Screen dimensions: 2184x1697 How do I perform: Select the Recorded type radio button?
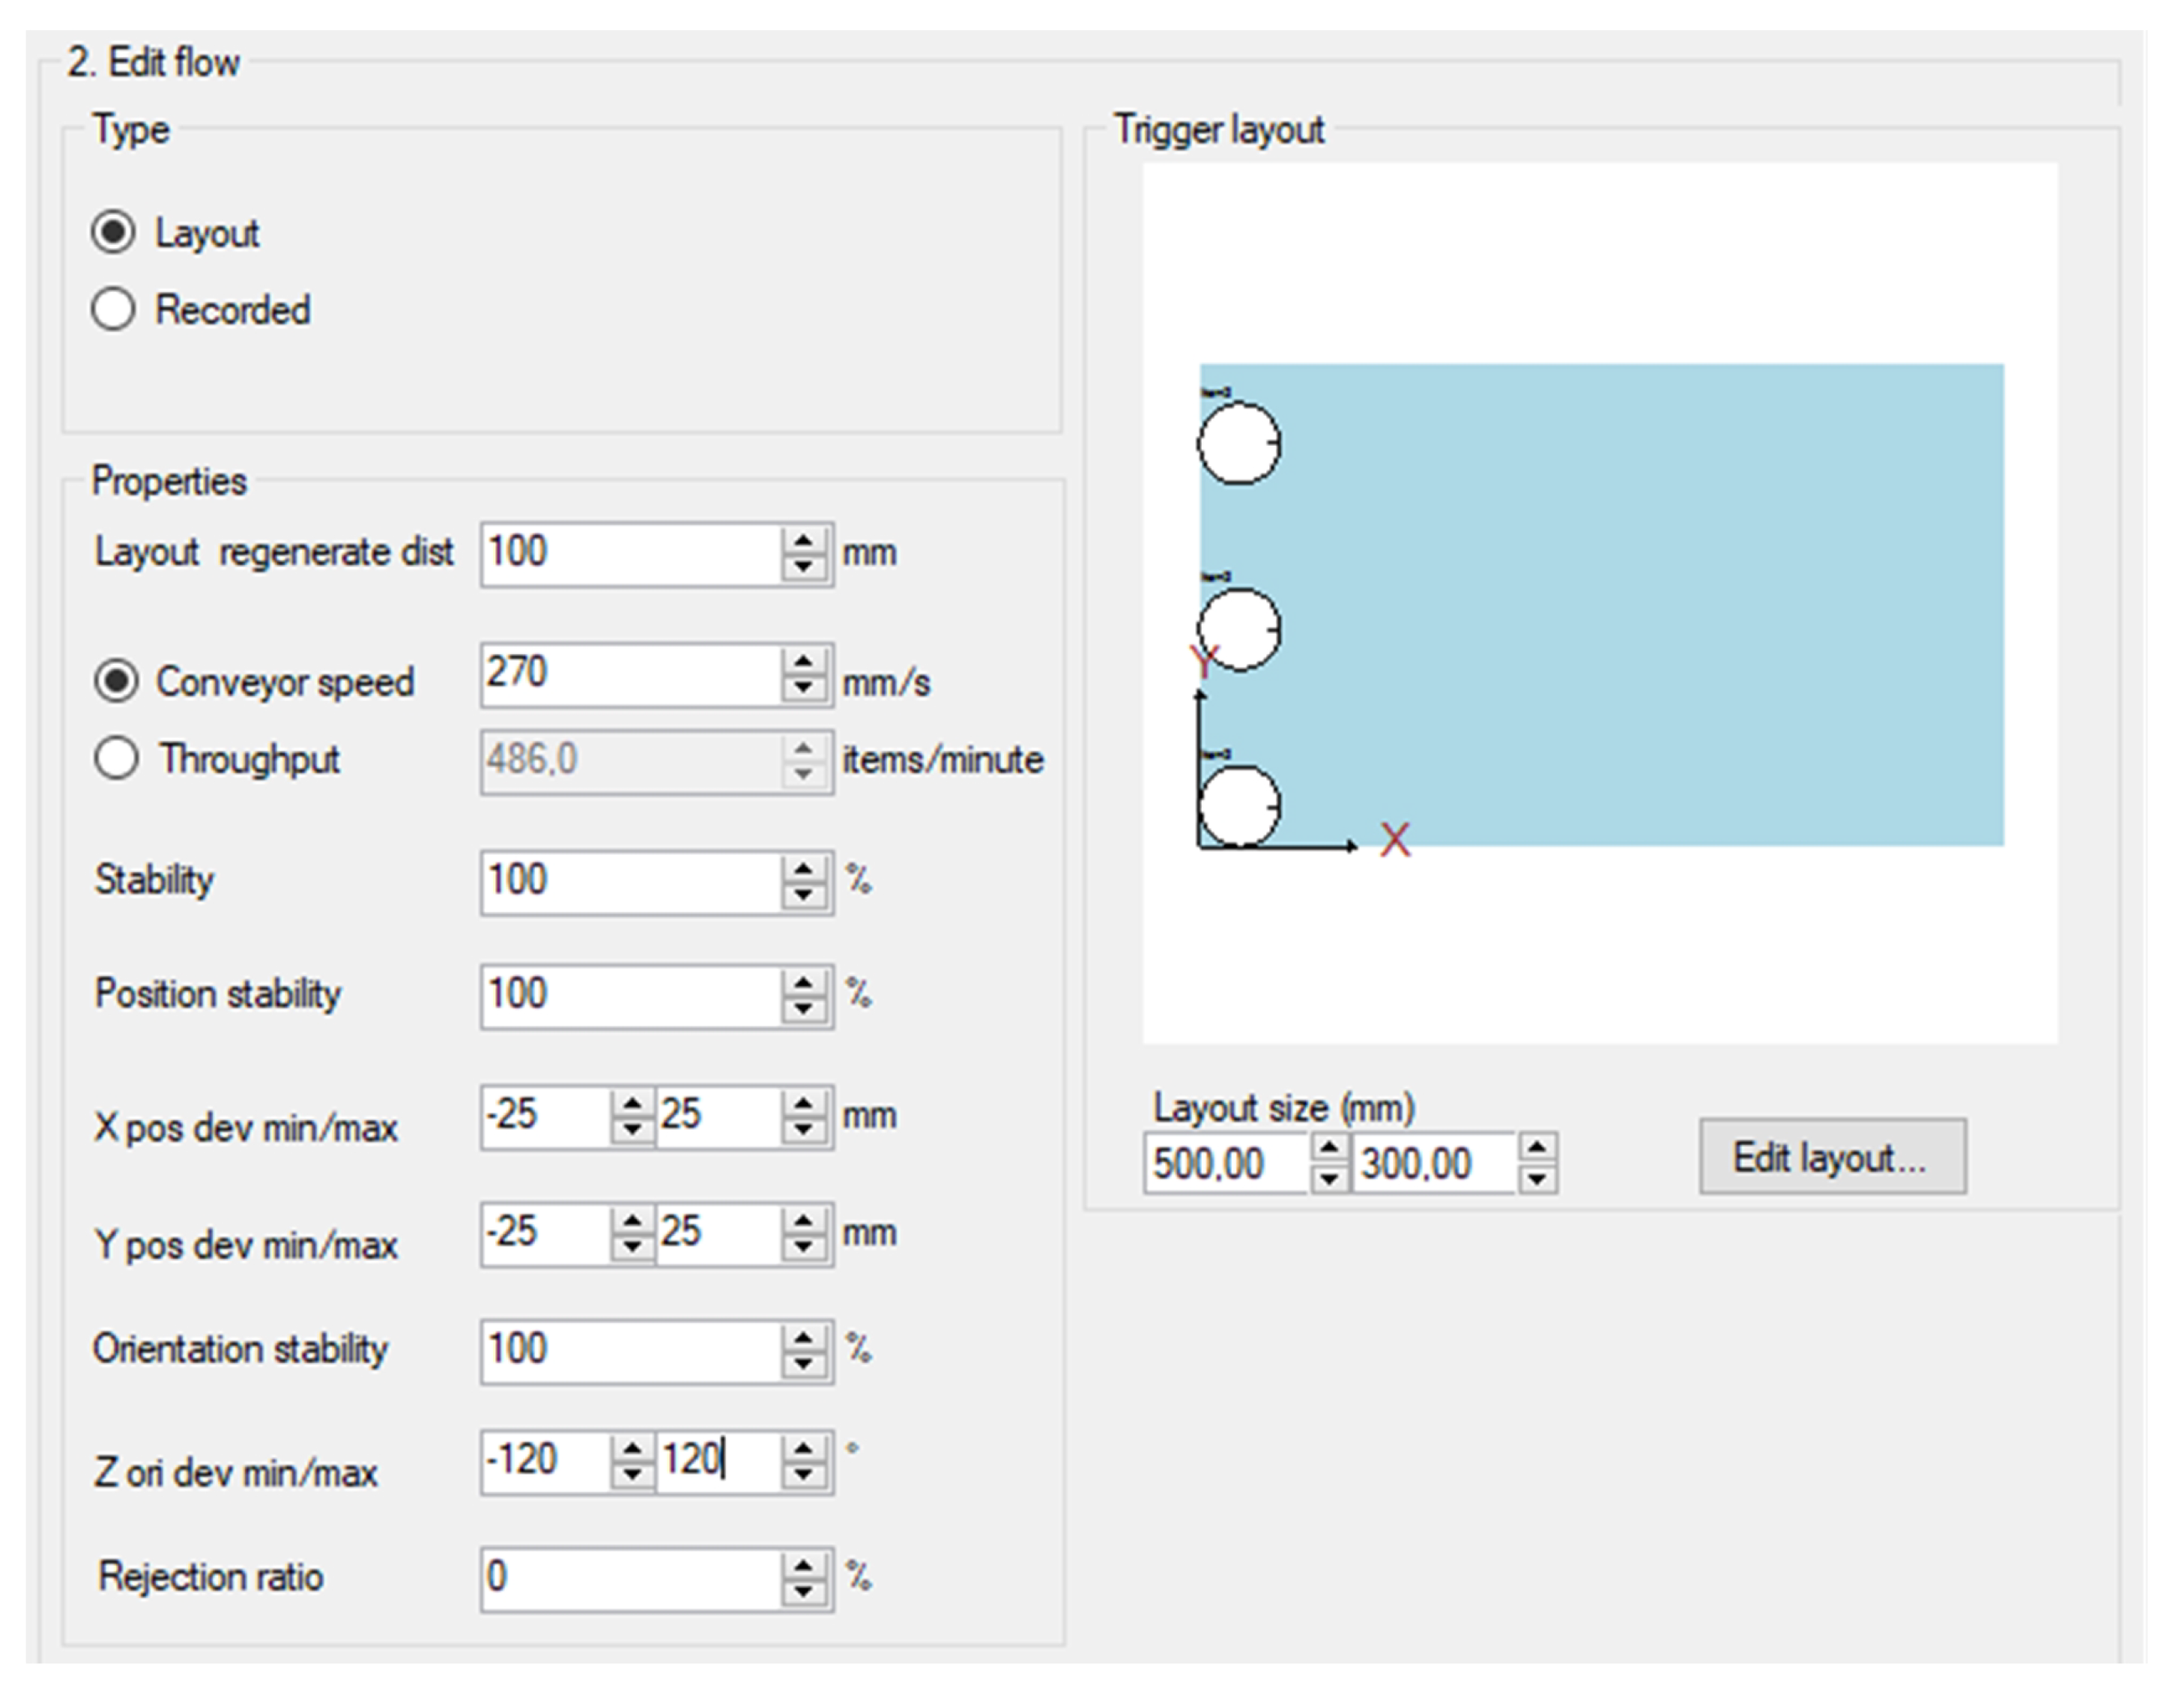coord(113,309)
